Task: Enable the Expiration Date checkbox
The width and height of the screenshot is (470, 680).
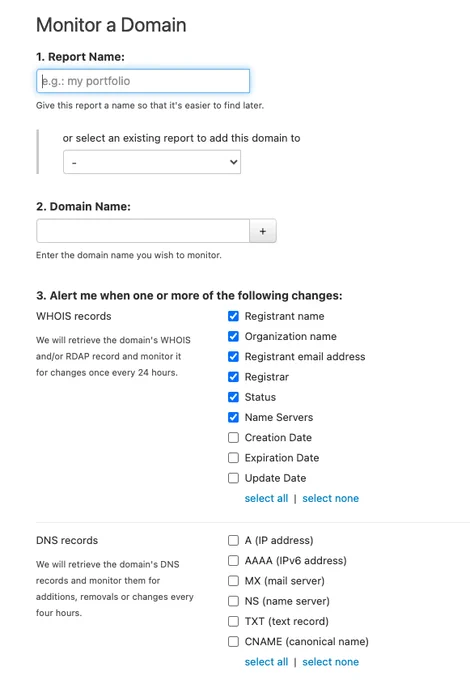Action: pos(233,458)
